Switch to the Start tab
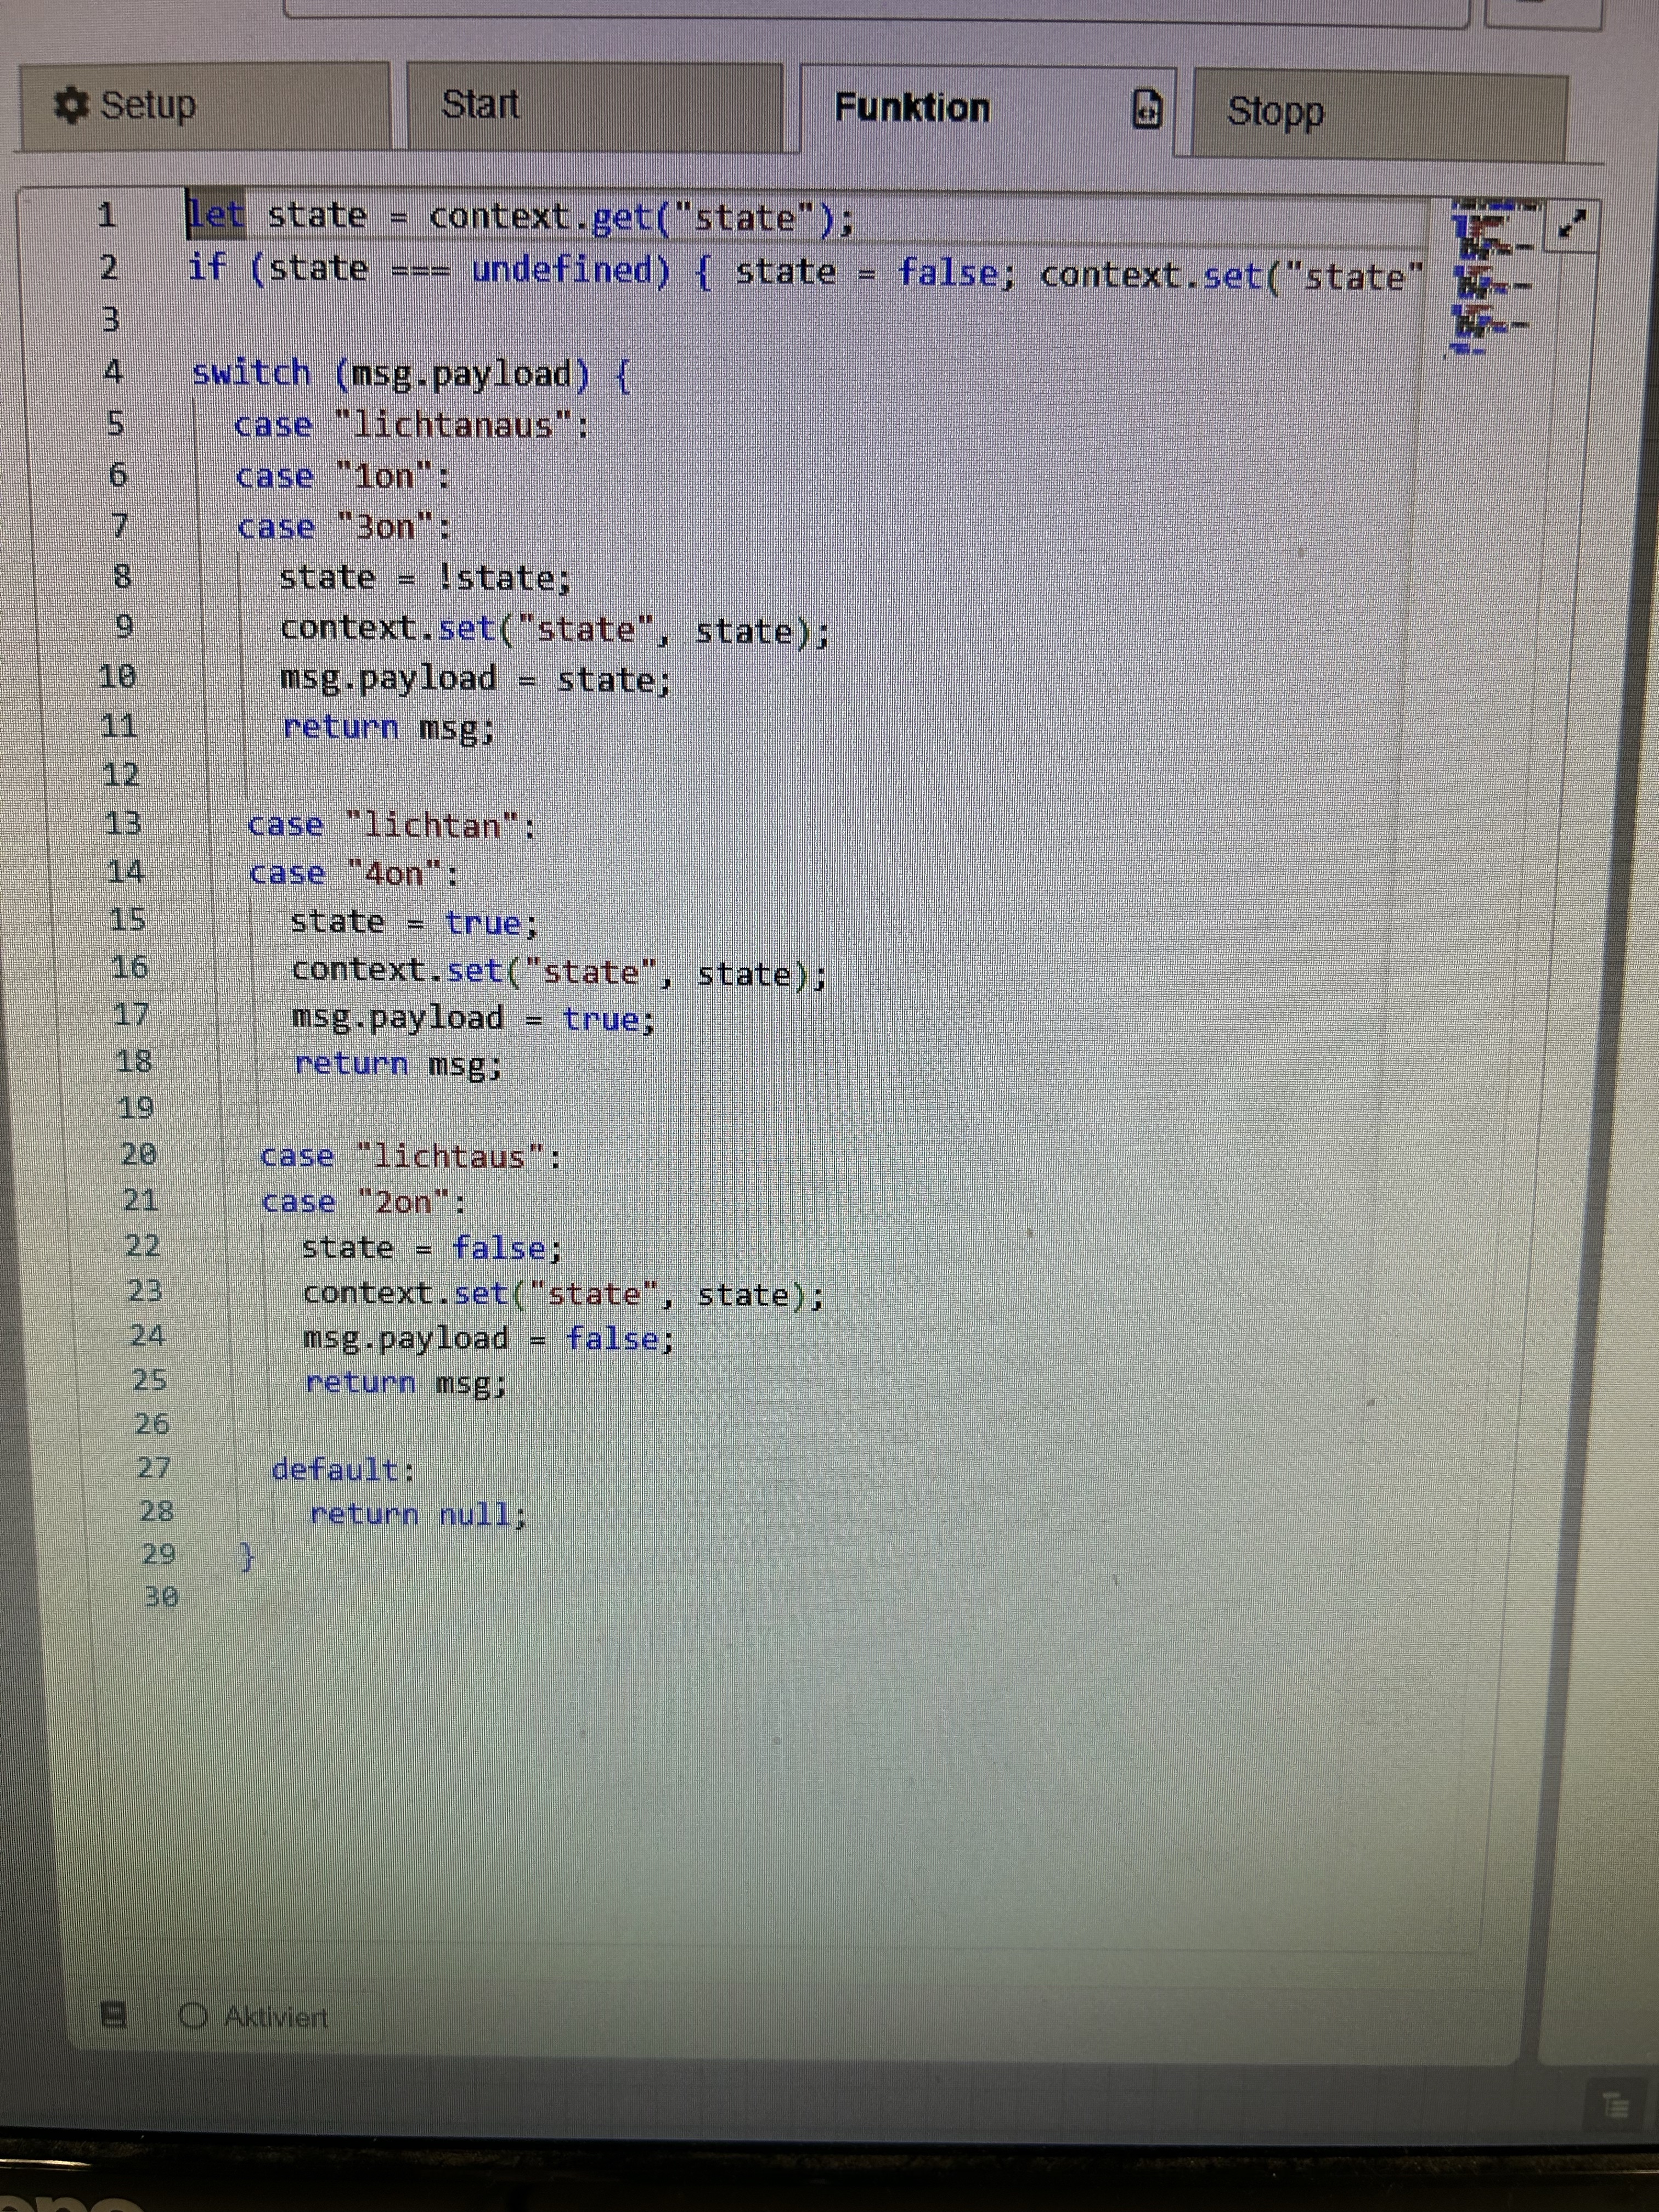1659x2212 pixels. click(594, 106)
